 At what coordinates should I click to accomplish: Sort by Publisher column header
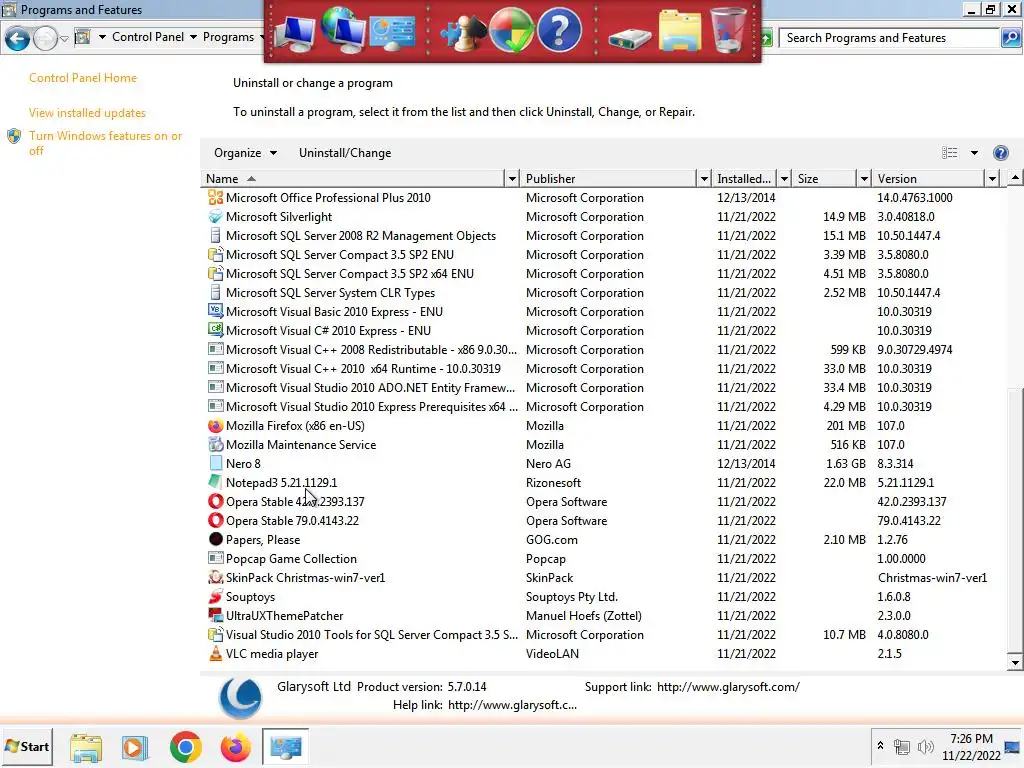point(609,178)
